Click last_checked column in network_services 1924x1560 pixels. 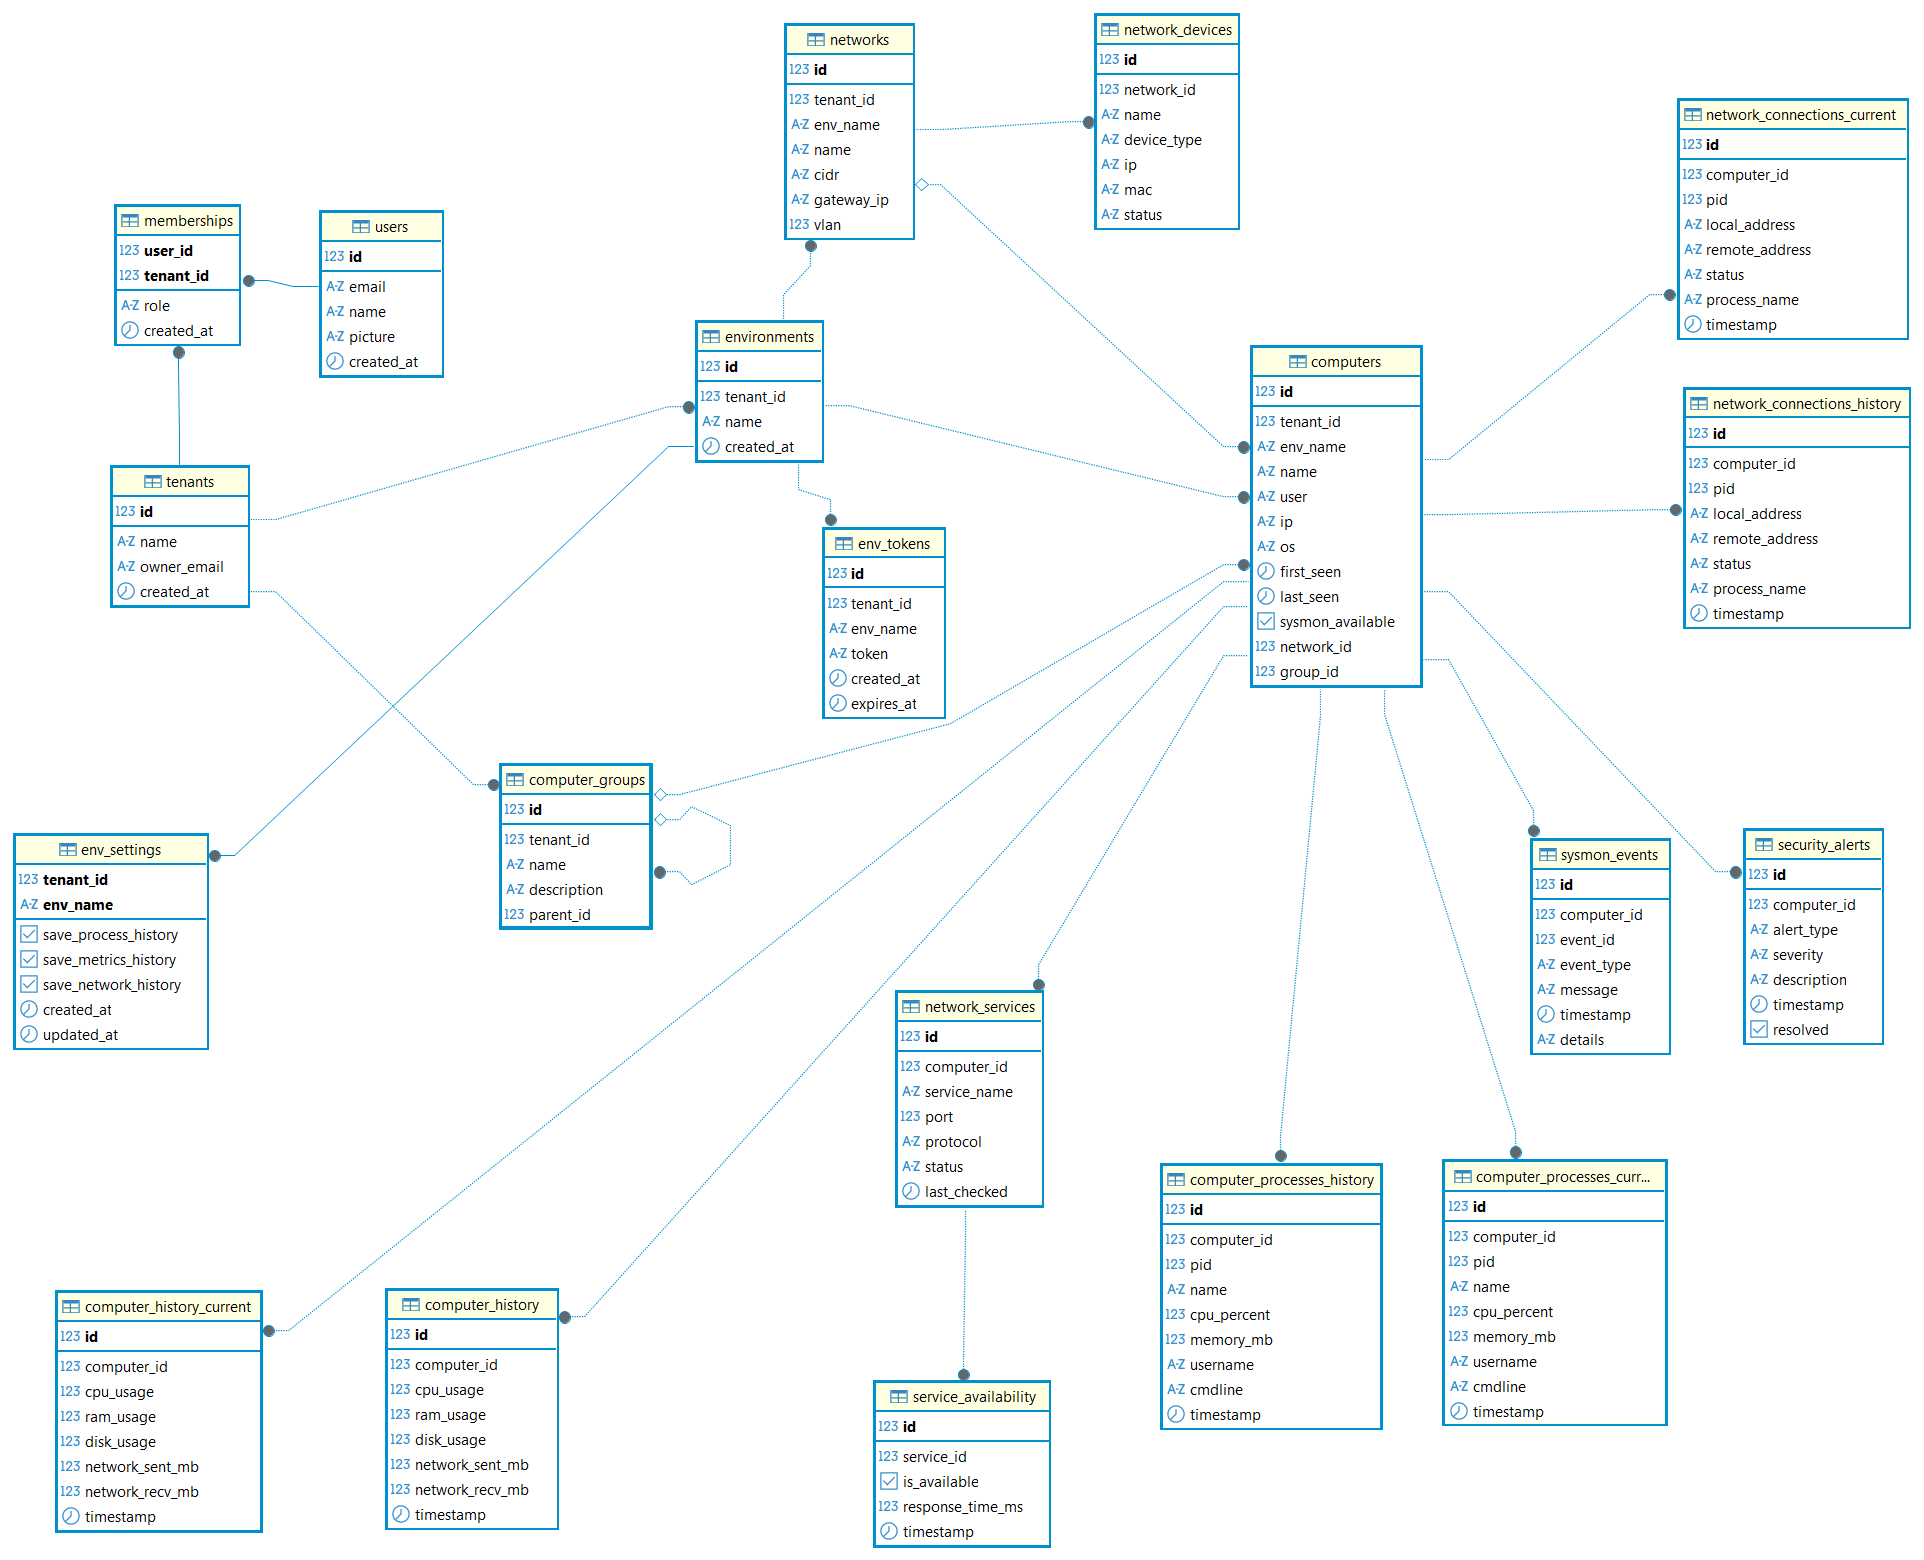[x=966, y=1192]
